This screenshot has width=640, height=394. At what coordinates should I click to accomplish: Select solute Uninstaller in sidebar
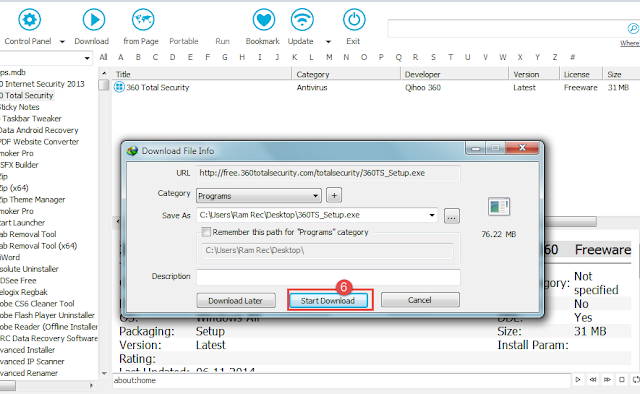(x=29, y=269)
